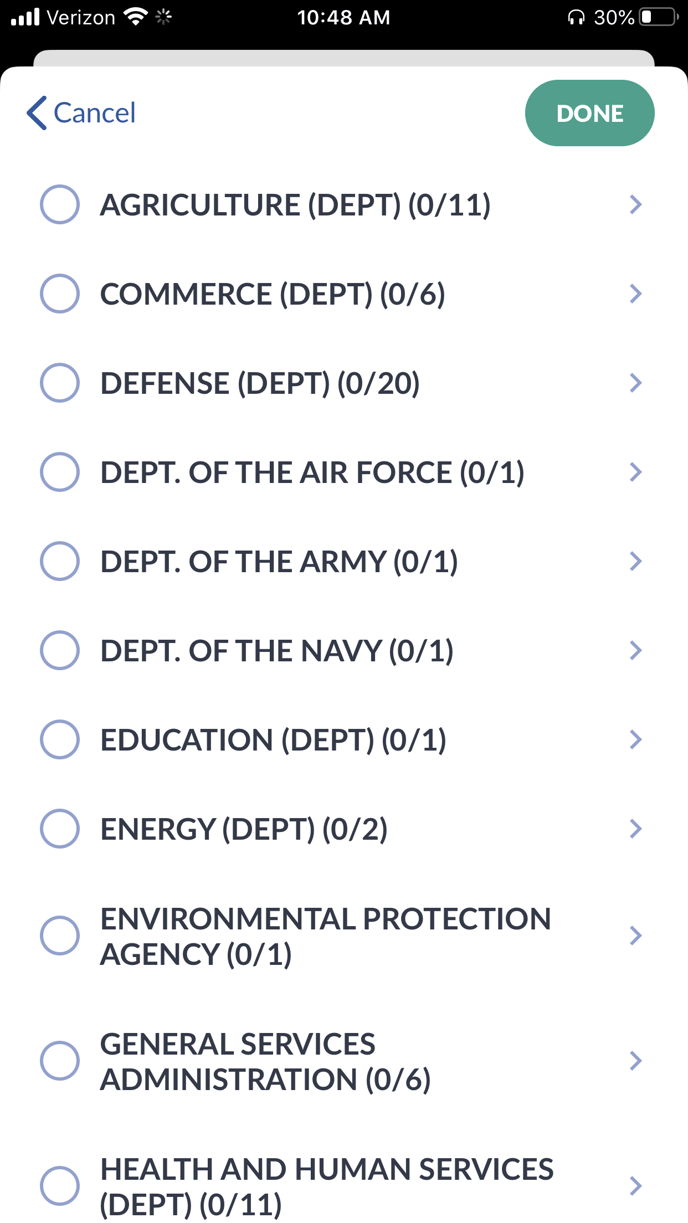Select the Energy (Dept) radio circle
Viewport: 688px width, 1223px height.
(x=60, y=829)
